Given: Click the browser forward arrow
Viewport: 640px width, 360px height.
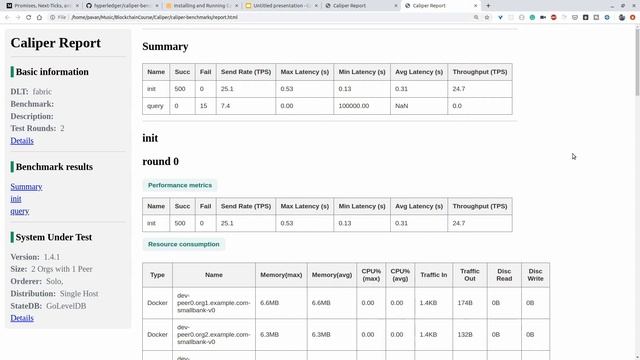Looking at the screenshot, I should tap(18, 18).
